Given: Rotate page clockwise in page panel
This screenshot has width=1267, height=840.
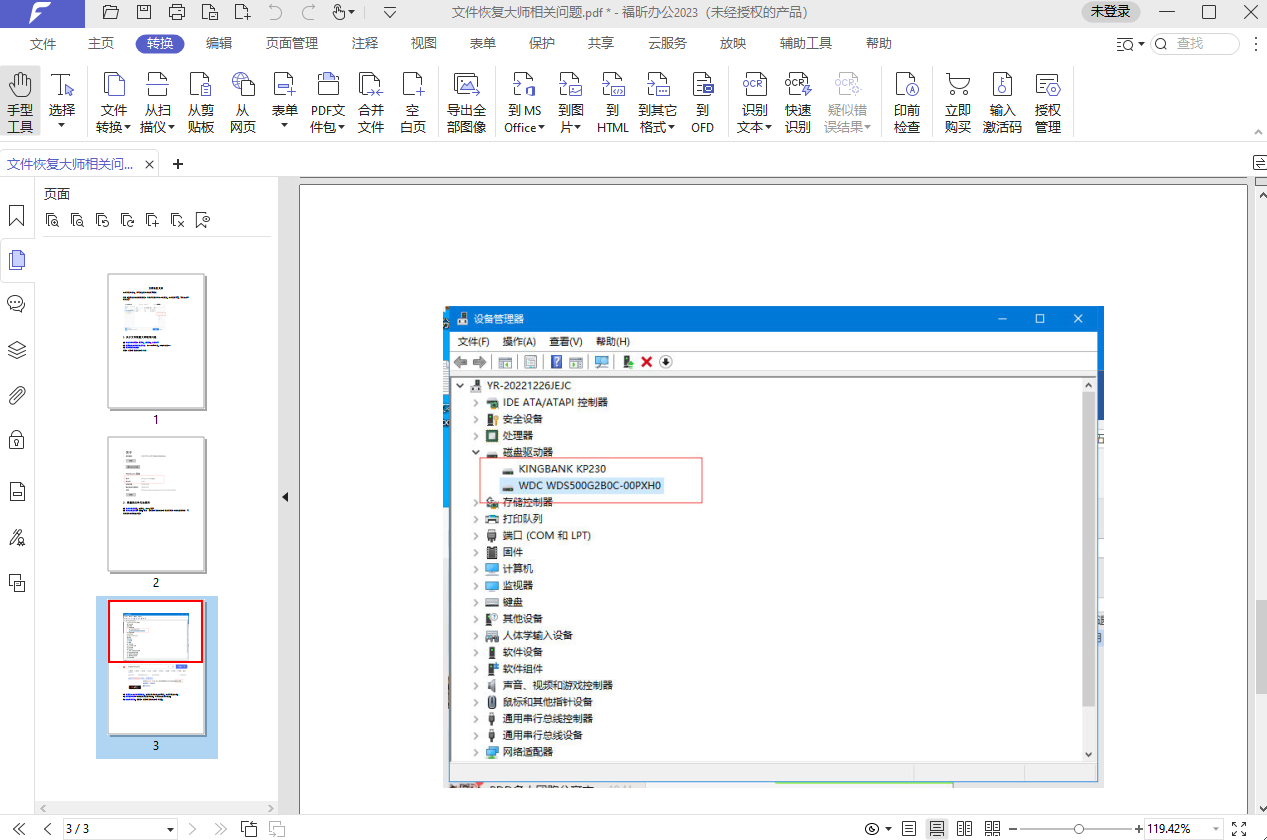Looking at the screenshot, I should (127, 220).
